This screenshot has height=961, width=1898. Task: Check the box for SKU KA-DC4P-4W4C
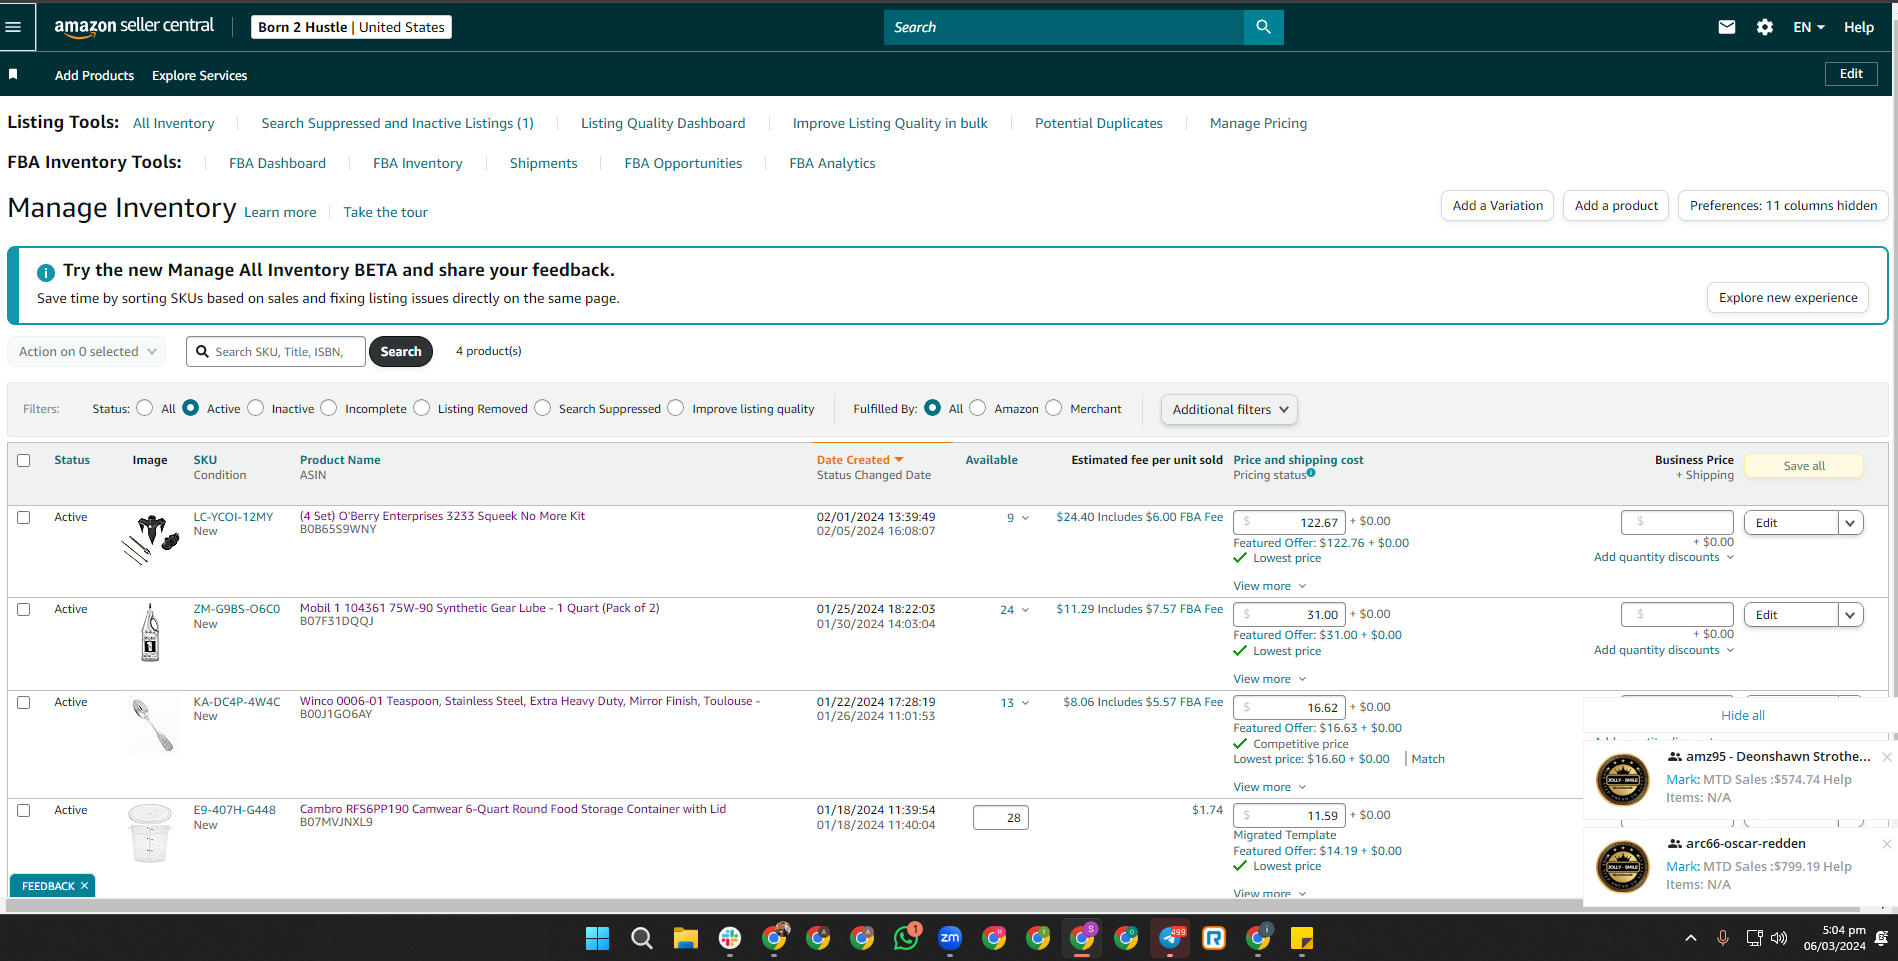click(x=24, y=703)
